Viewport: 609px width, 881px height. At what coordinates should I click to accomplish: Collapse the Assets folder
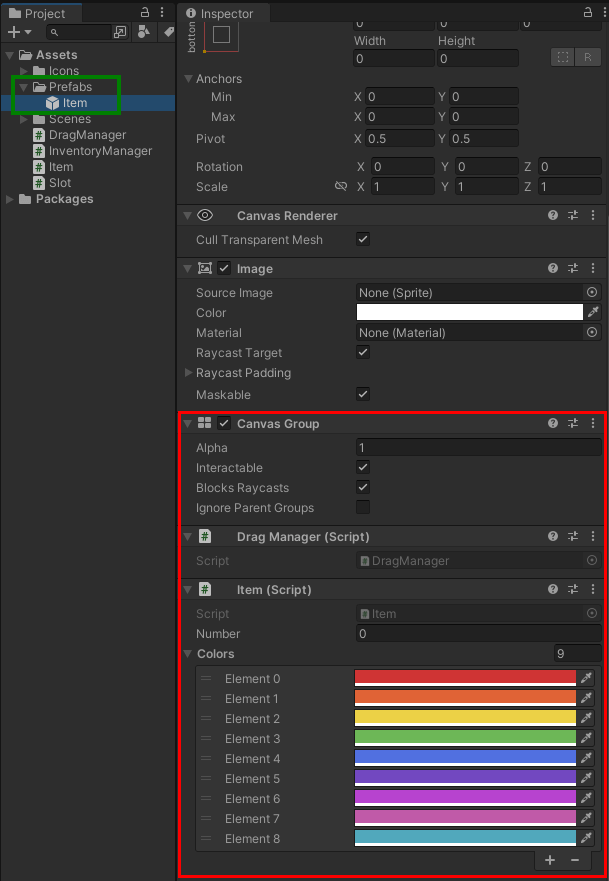pos(10,55)
